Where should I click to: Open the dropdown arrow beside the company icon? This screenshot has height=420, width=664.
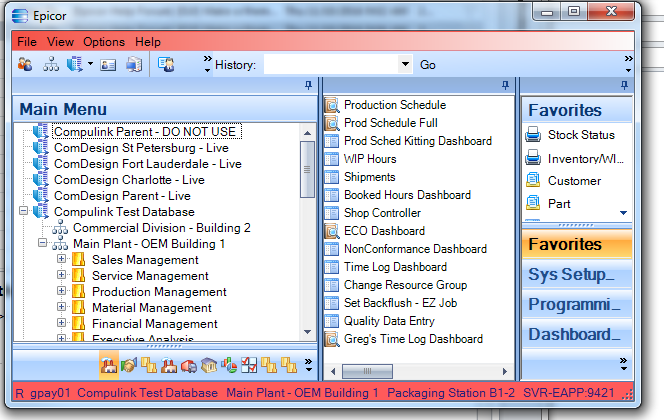(x=90, y=64)
